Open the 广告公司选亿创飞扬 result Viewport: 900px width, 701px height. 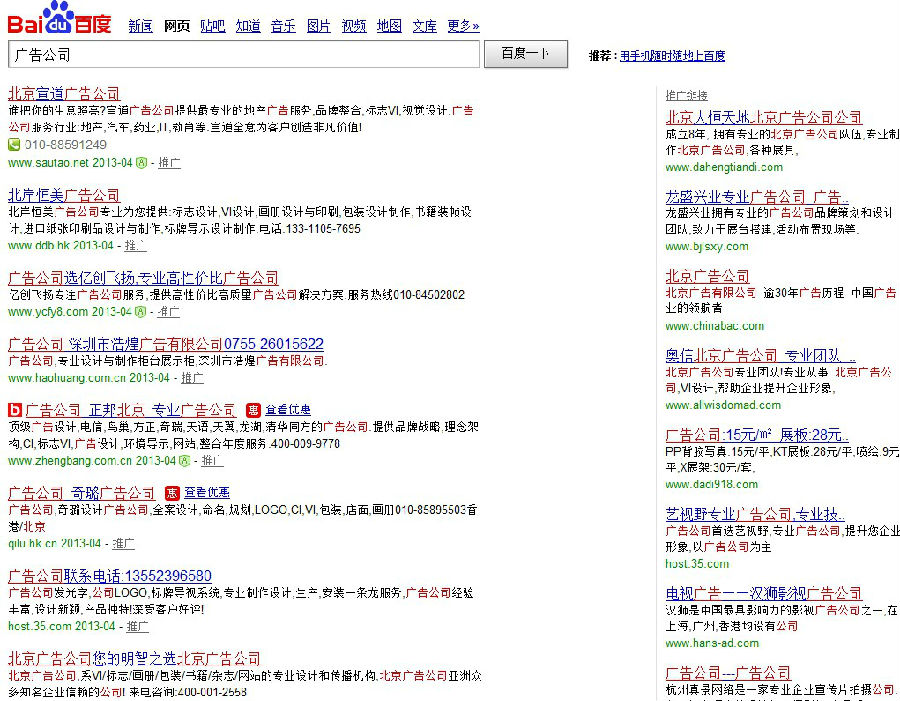click(x=143, y=278)
